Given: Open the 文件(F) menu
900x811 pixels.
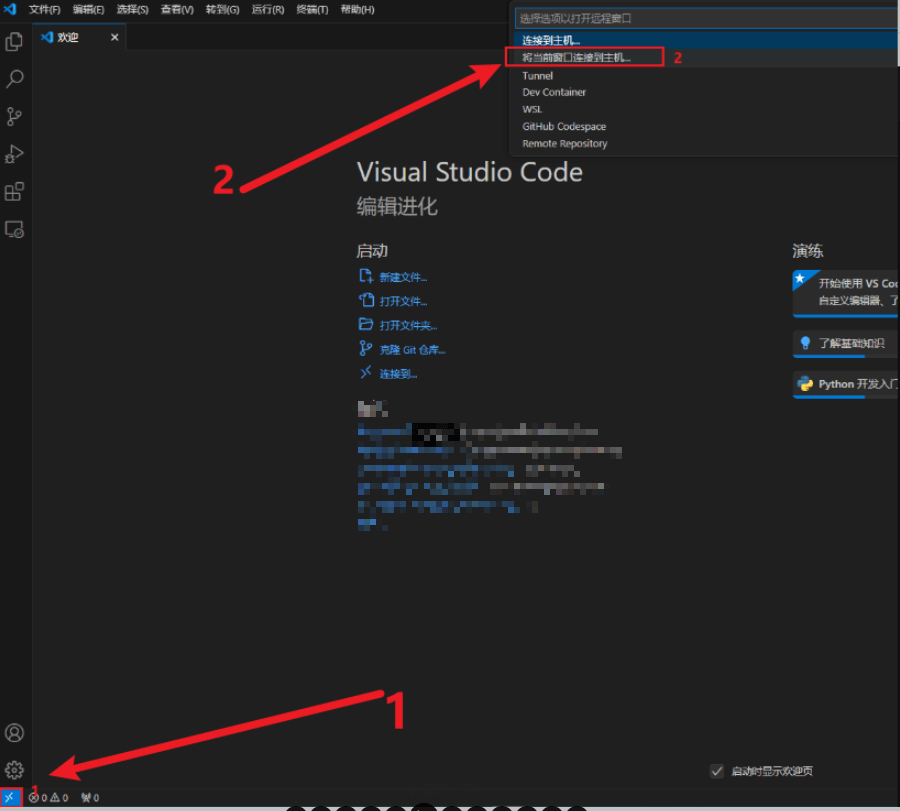Looking at the screenshot, I should [45, 9].
